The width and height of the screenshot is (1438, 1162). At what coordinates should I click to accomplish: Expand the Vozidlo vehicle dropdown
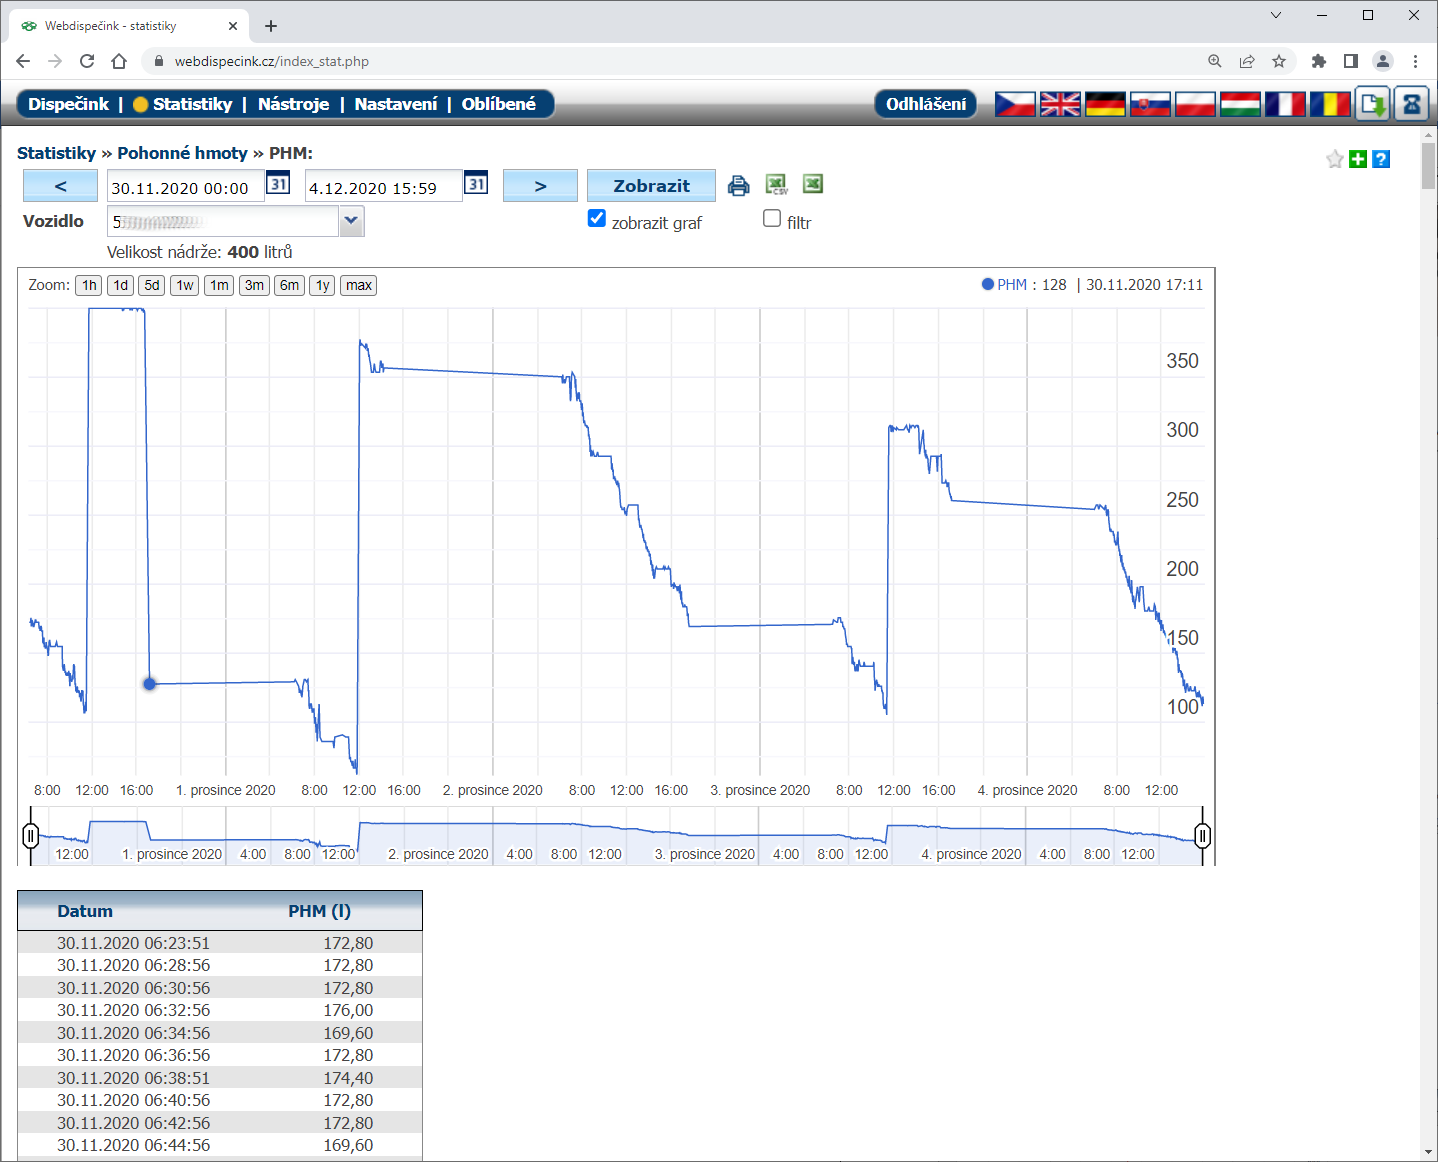click(x=351, y=221)
